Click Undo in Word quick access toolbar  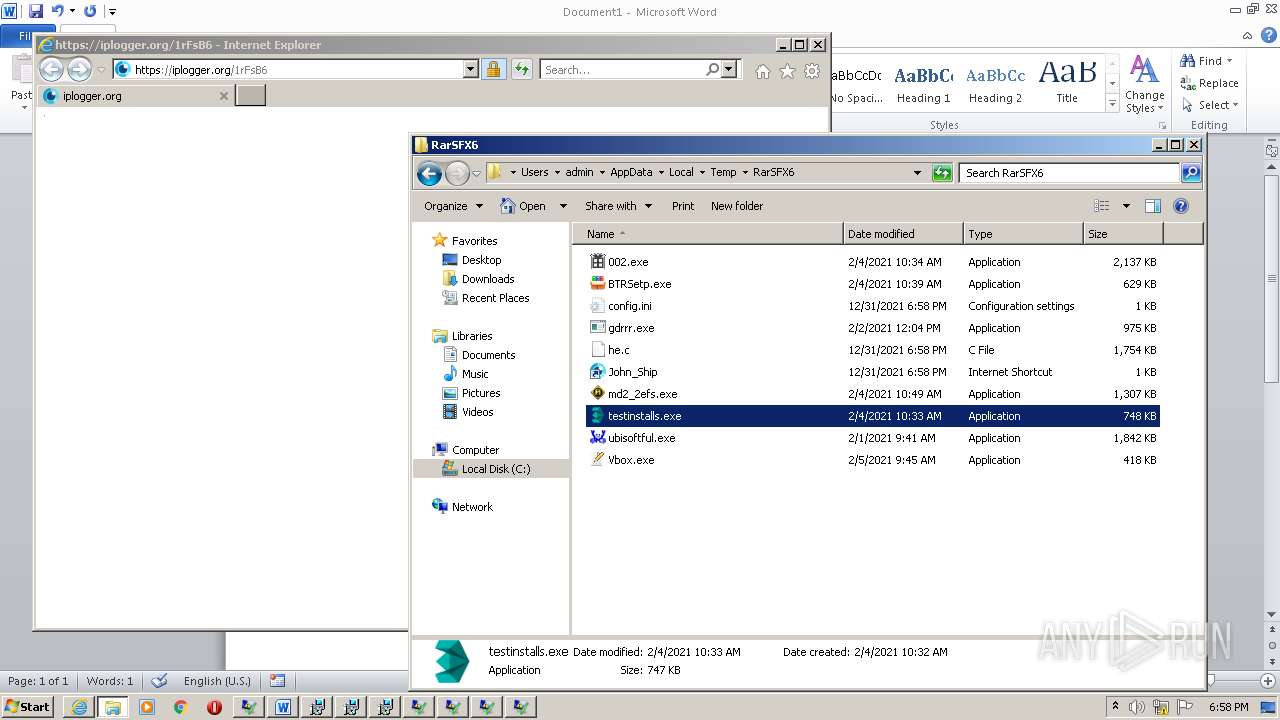(x=57, y=11)
